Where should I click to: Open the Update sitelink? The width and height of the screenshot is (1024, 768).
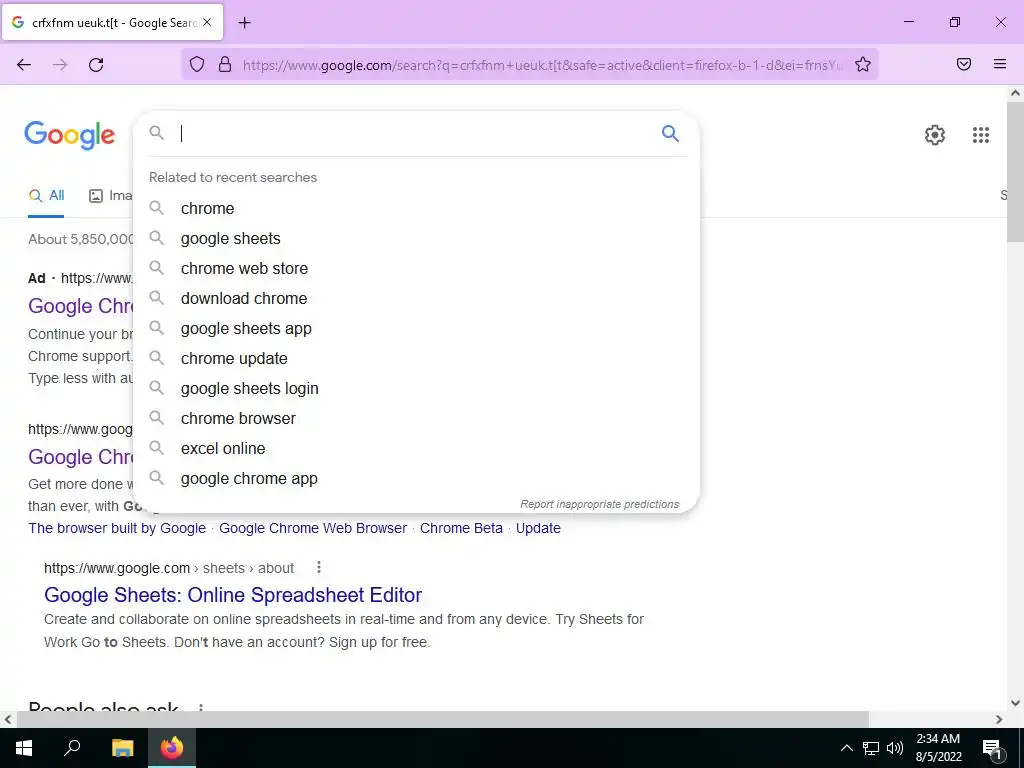click(x=538, y=528)
